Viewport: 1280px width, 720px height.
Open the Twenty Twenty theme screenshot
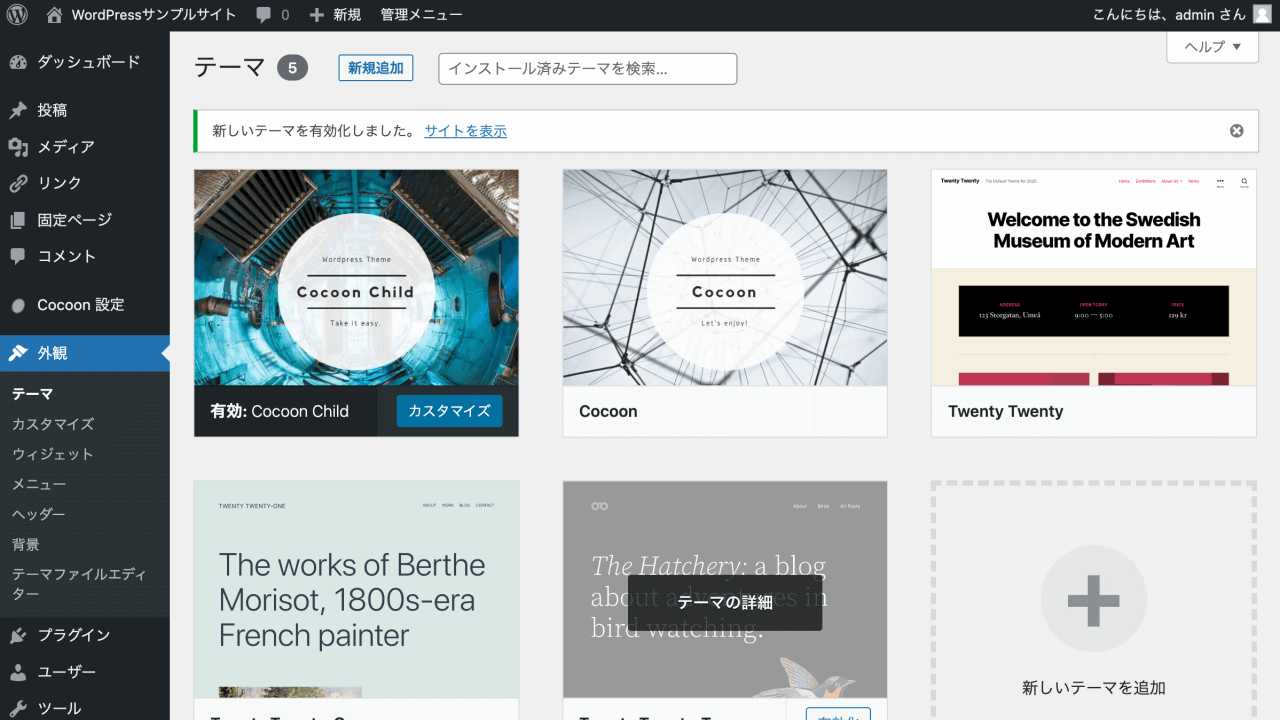[x=1093, y=277]
